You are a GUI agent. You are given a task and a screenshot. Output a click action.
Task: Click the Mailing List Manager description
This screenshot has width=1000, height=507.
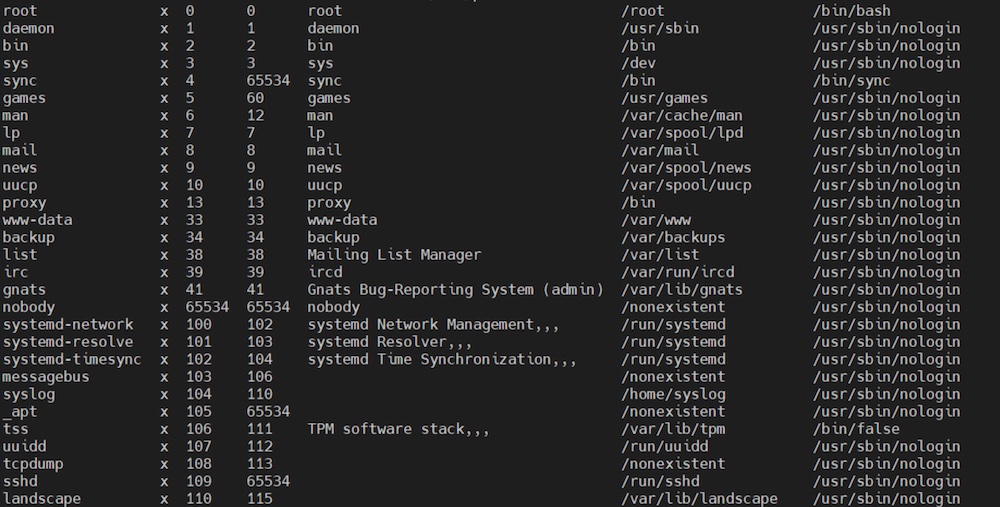tap(394, 255)
